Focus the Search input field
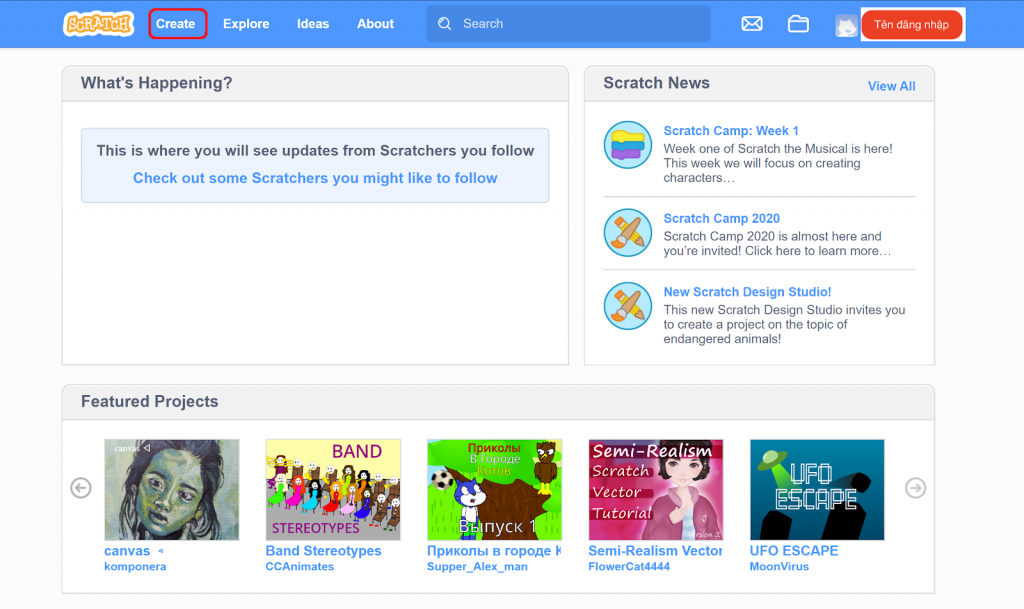 coord(568,23)
